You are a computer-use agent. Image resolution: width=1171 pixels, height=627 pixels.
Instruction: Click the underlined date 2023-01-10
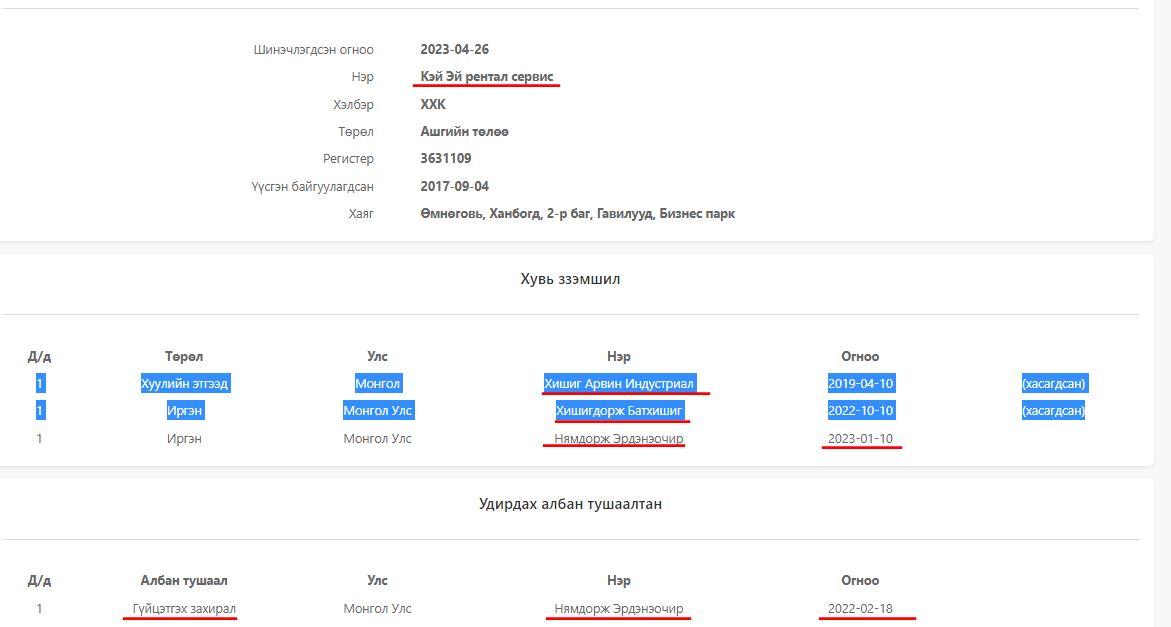(860, 438)
